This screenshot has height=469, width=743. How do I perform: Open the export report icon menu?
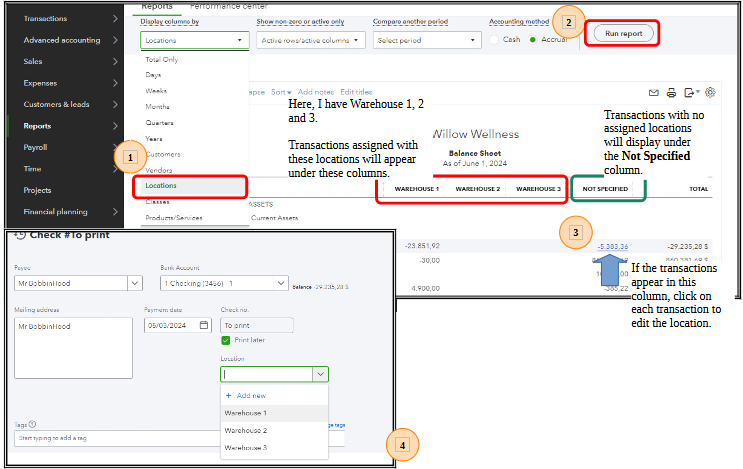pos(691,93)
